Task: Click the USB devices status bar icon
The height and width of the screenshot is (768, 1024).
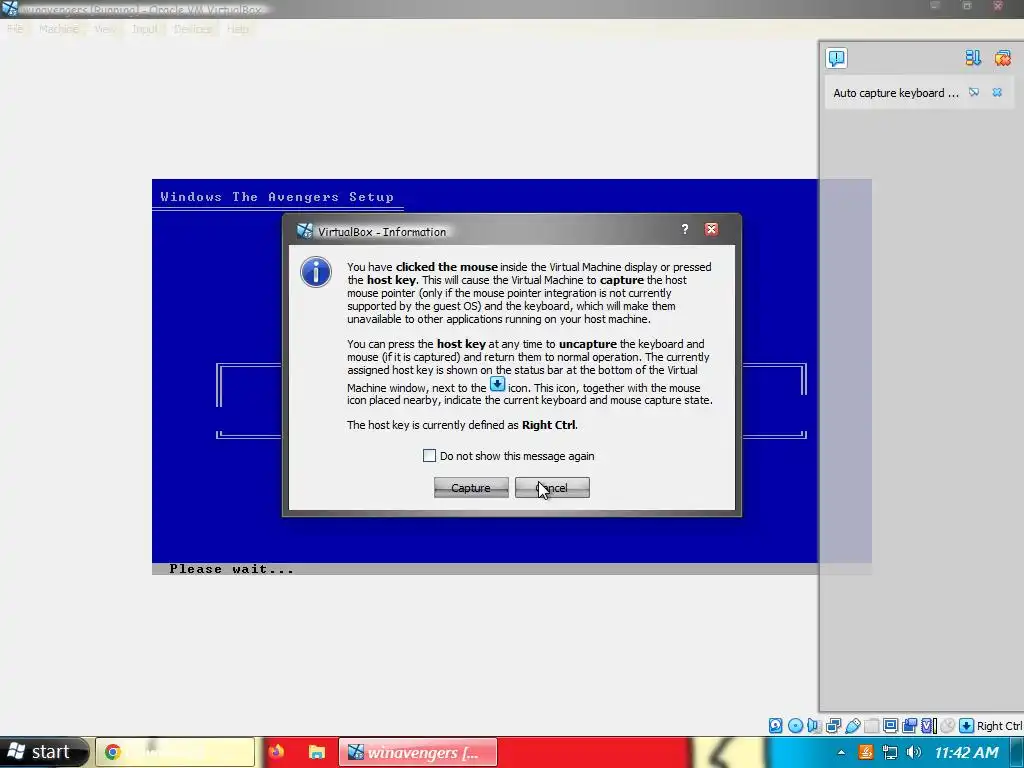Action: click(x=852, y=726)
